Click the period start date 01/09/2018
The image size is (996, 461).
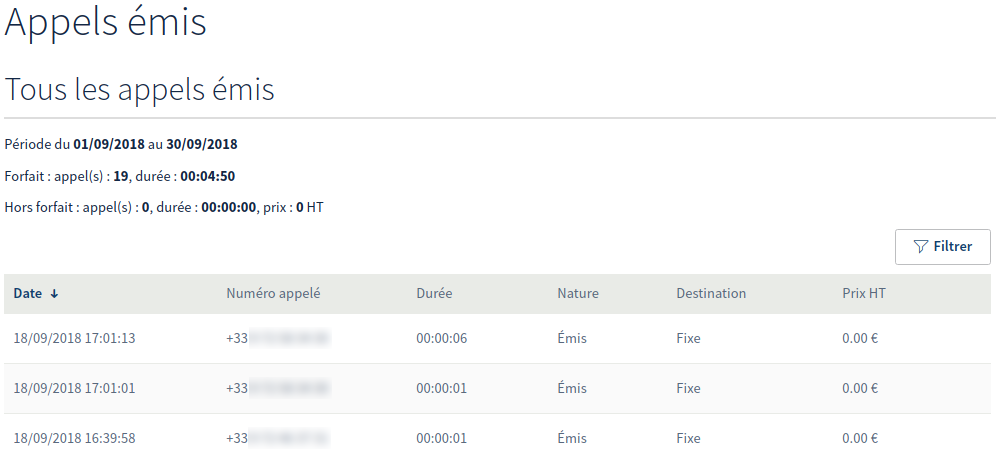(109, 144)
